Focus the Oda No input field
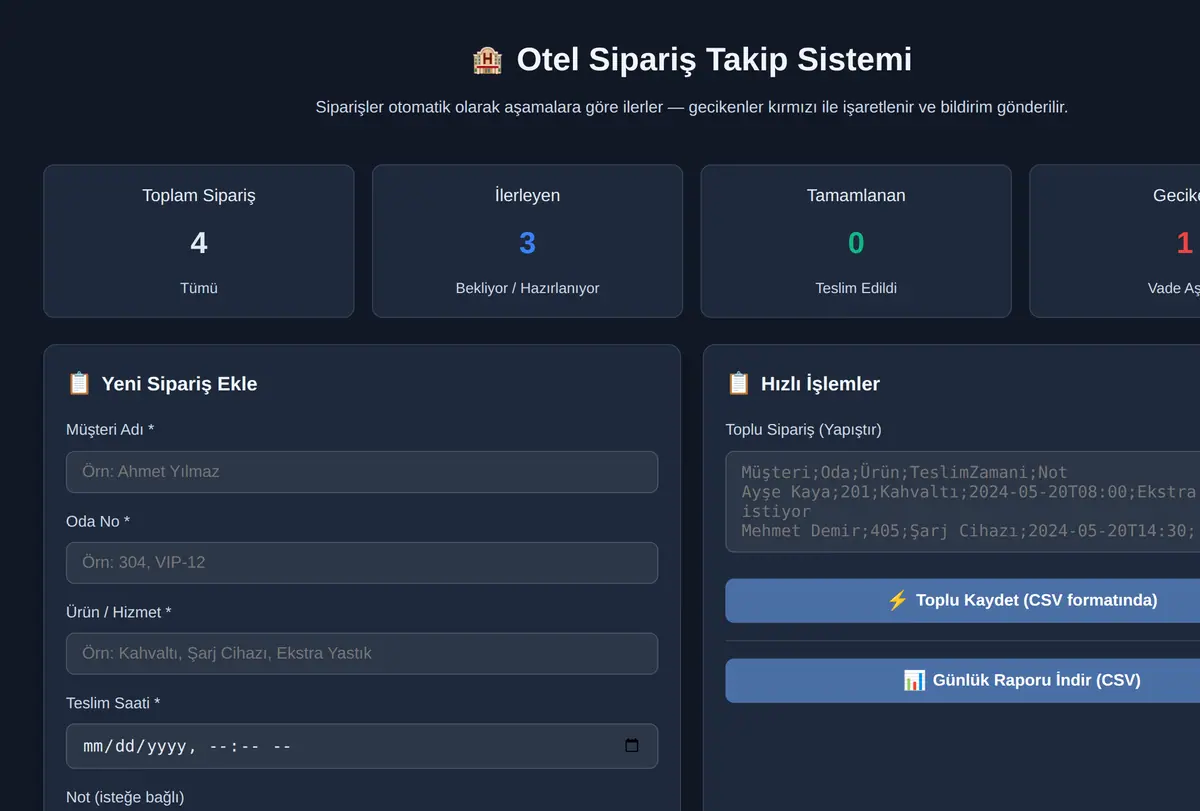This screenshot has width=1200, height=811. pos(362,563)
